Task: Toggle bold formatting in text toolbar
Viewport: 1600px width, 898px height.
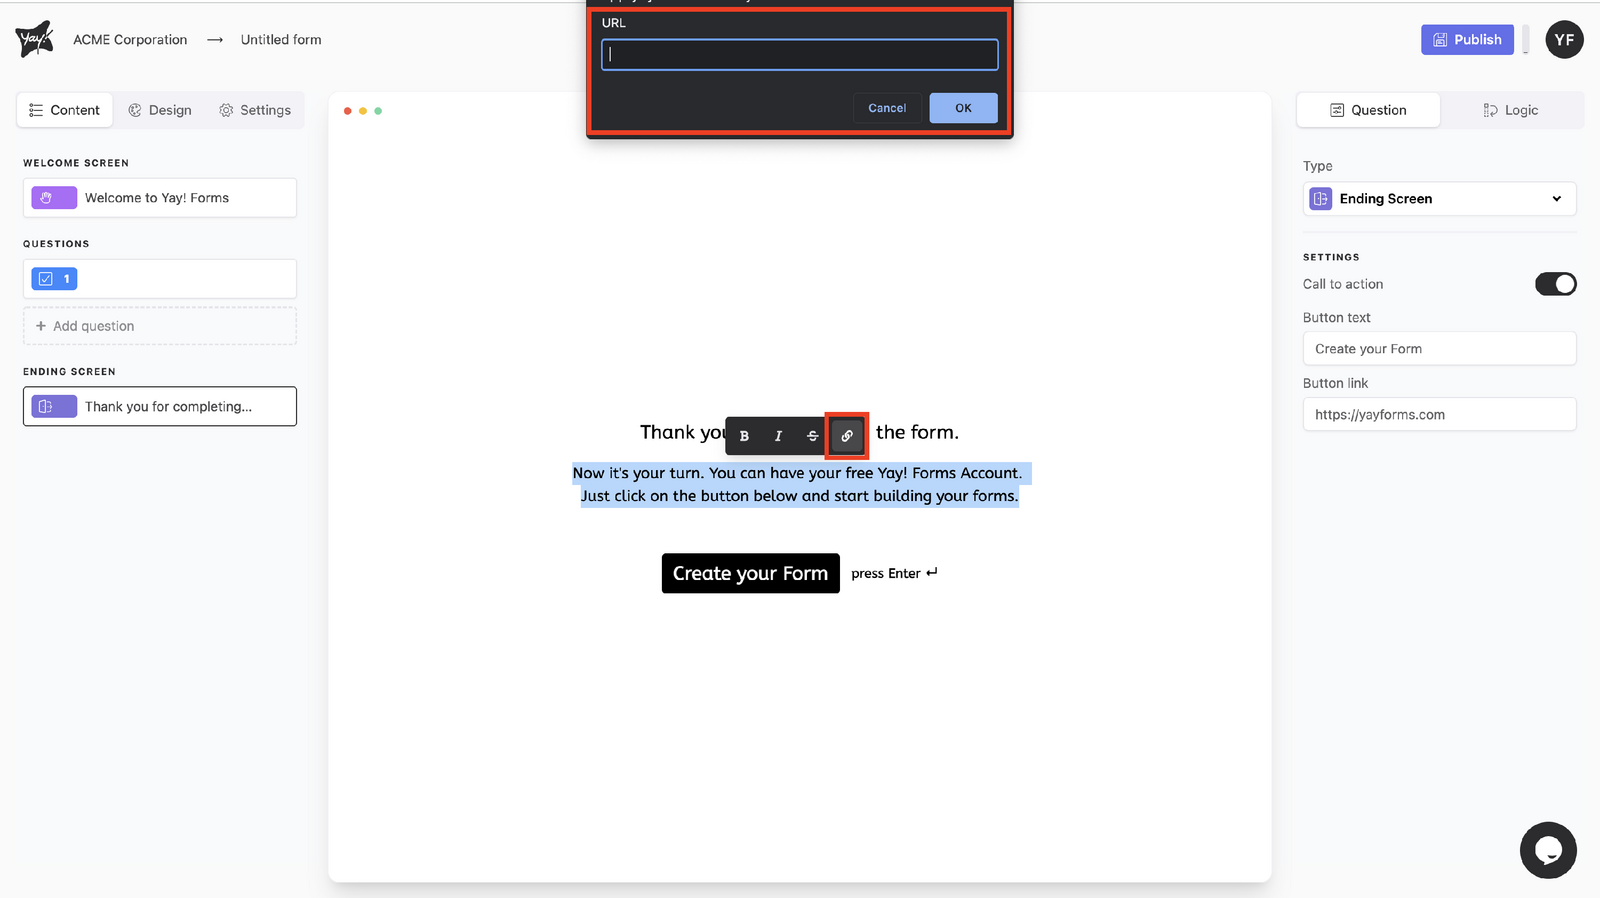Action: [744, 436]
